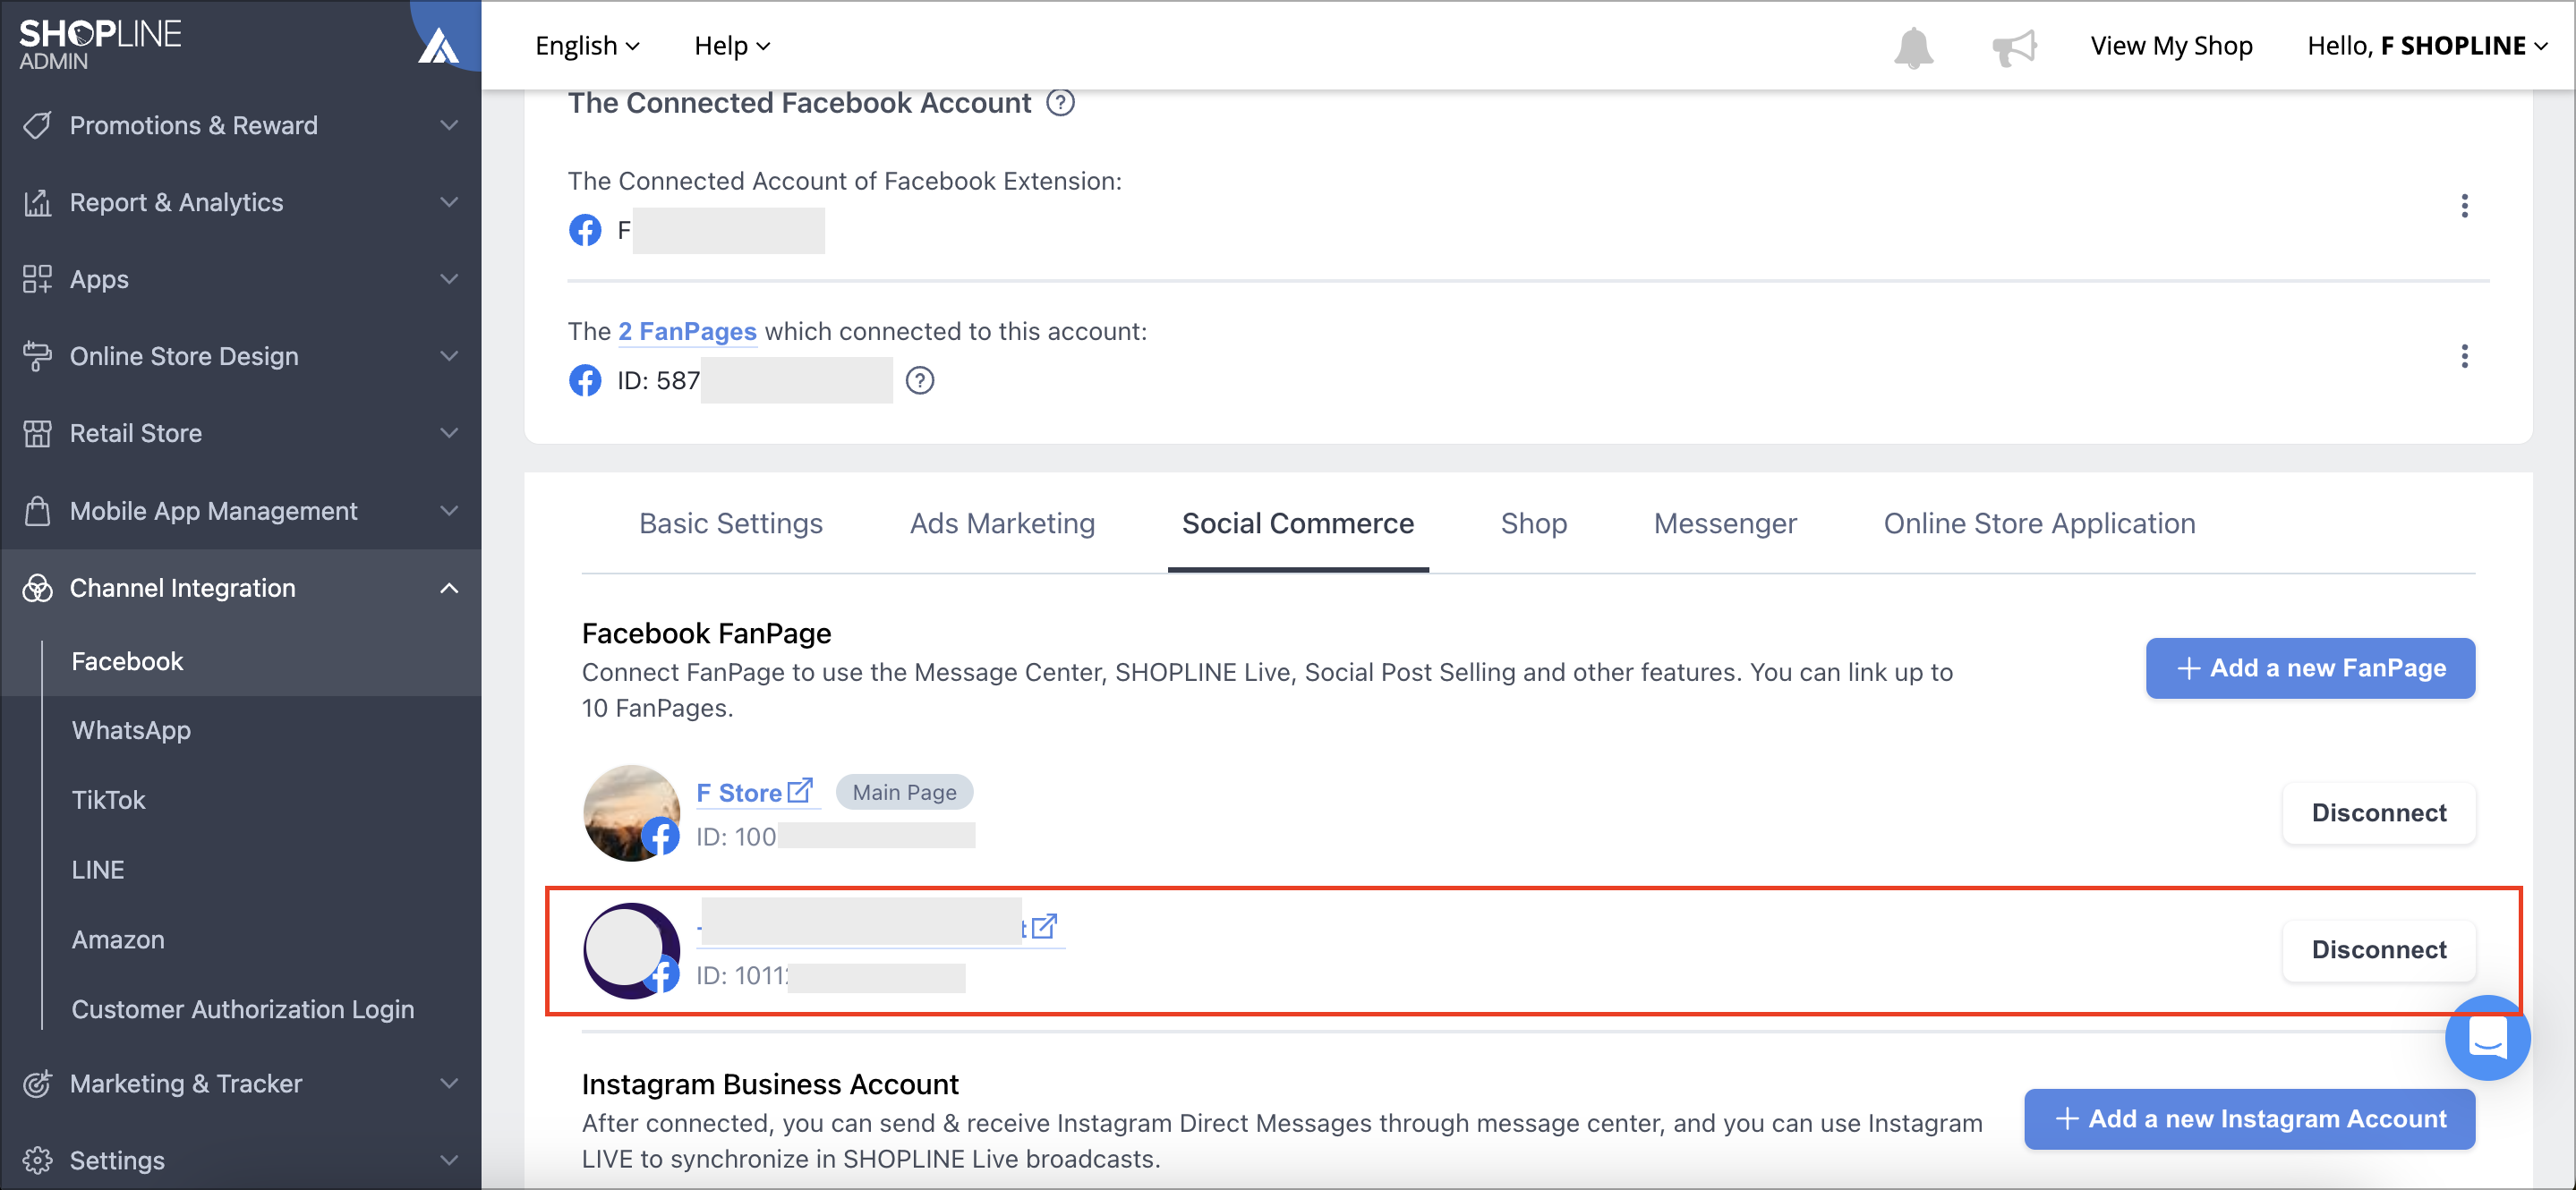The image size is (2576, 1190).
Task: Collapse the Channel Integration section
Action: (x=449, y=588)
